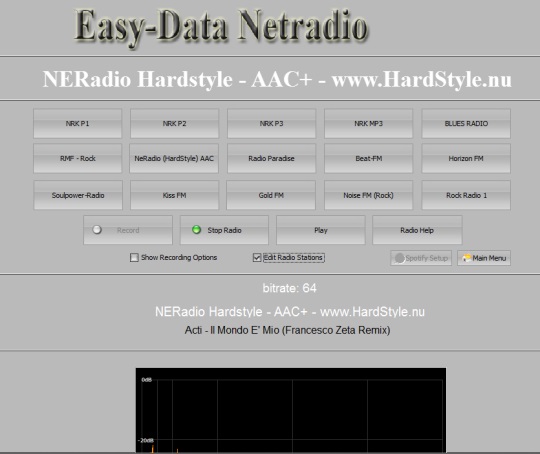
Task: Listen to Soulpower-Radio
Action: click(78, 195)
